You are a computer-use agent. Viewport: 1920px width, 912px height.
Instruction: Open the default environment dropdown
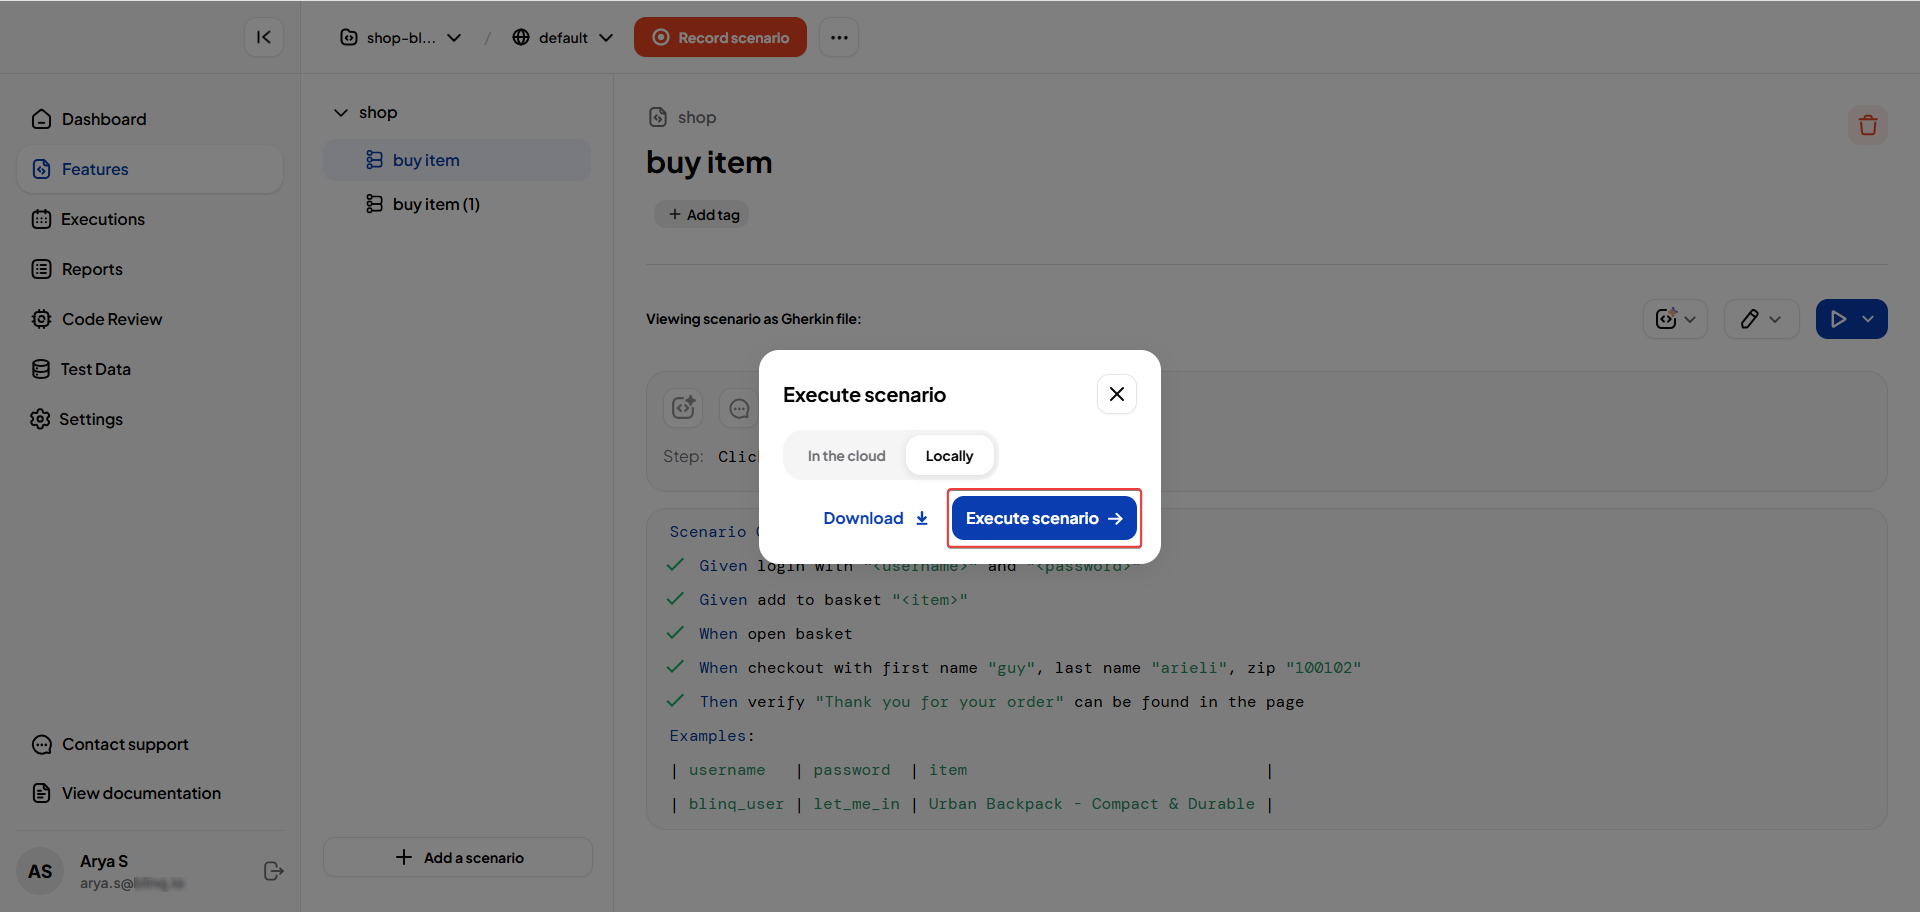coord(563,37)
